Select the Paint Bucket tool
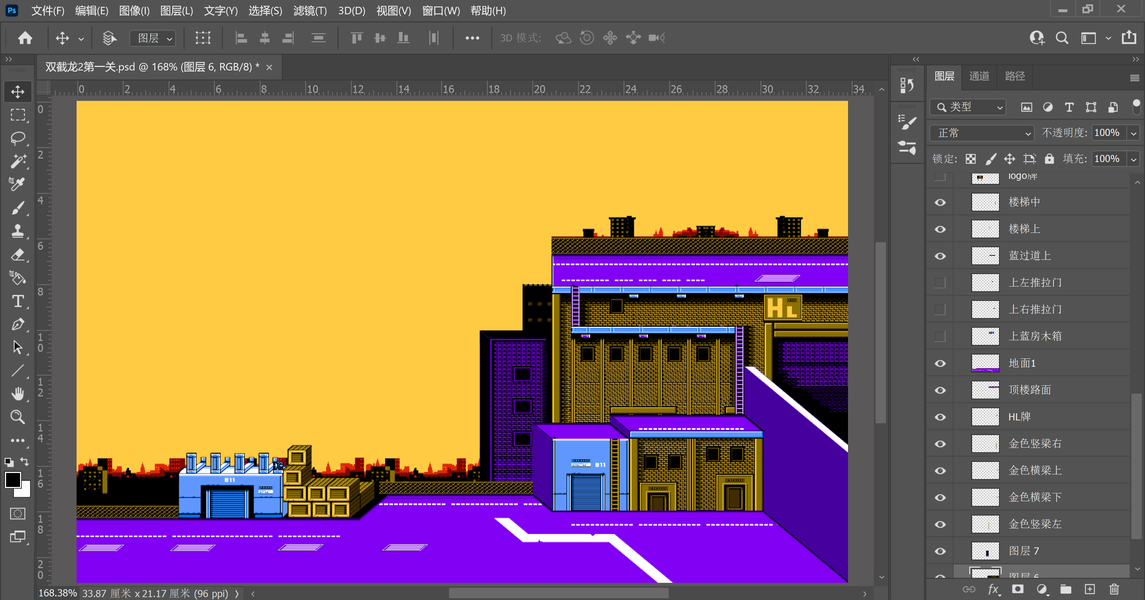The height and width of the screenshot is (600, 1145). [18, 278]
